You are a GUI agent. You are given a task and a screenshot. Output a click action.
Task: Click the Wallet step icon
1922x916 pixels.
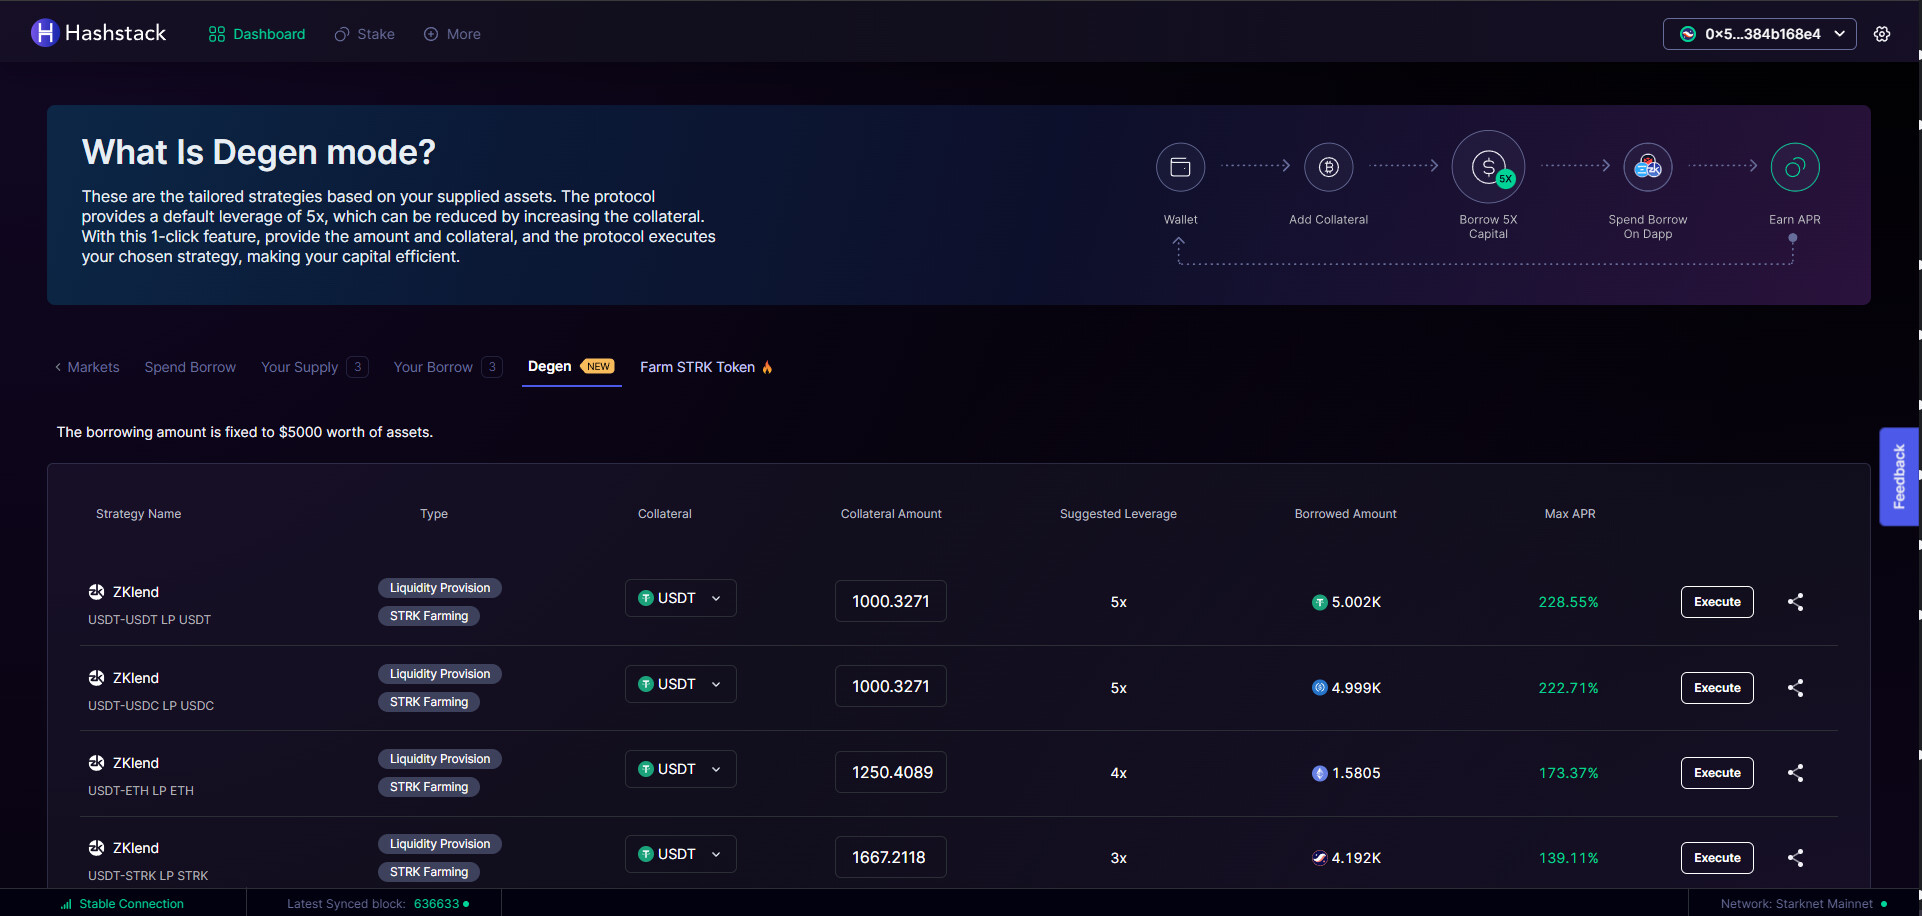click(1180, 167)
